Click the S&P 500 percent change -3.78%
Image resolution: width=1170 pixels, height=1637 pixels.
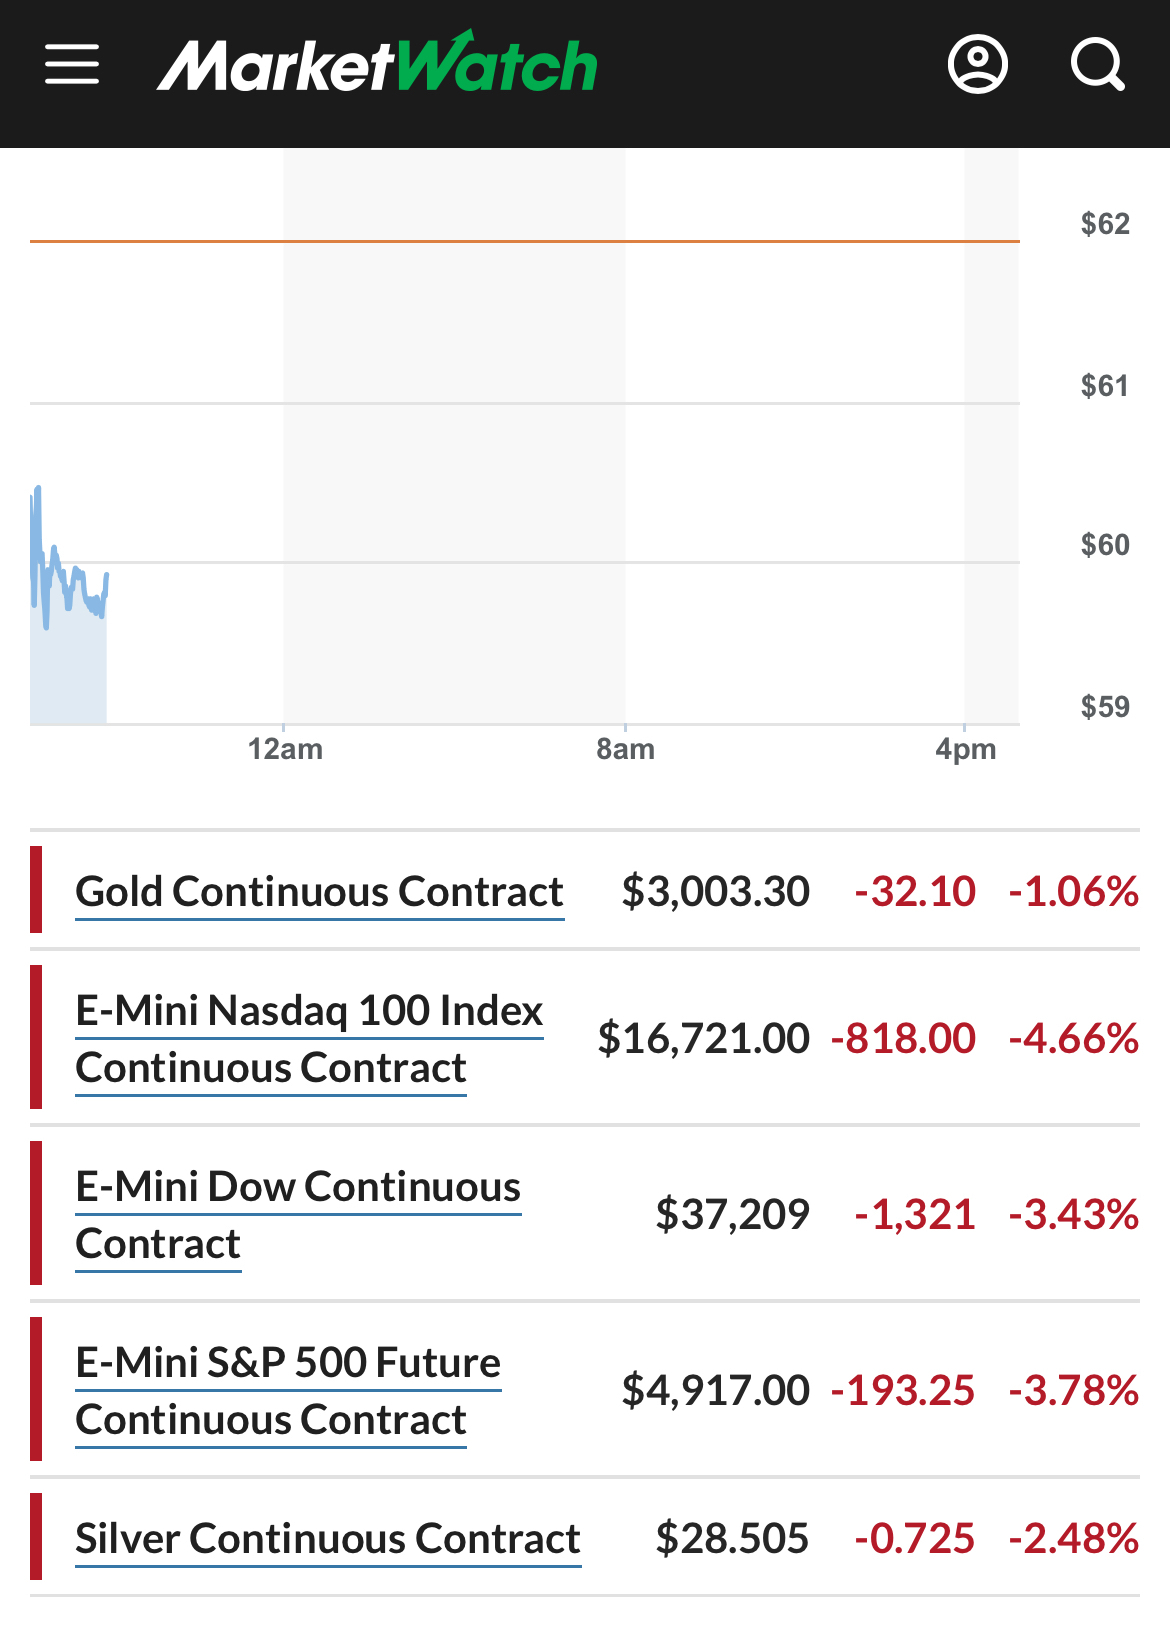pos(1073,1390)
